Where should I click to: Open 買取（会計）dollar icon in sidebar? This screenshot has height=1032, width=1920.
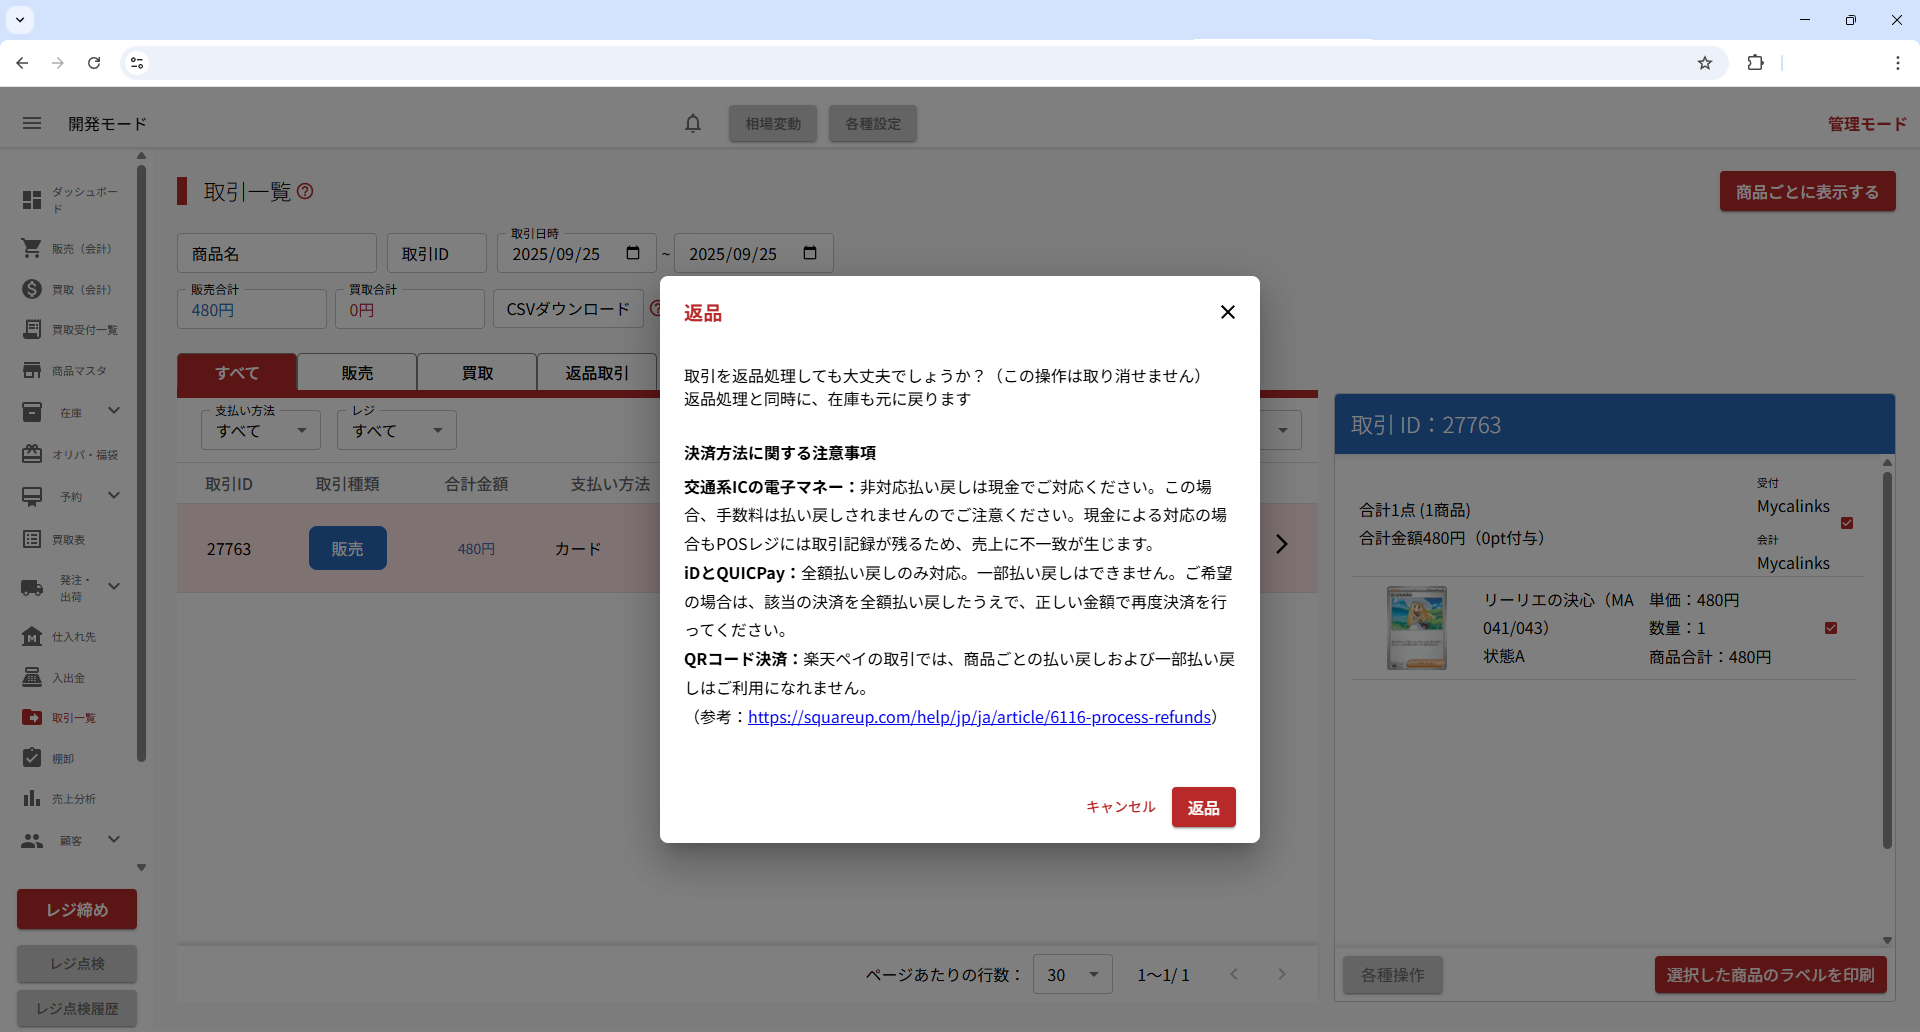point(32,289)
